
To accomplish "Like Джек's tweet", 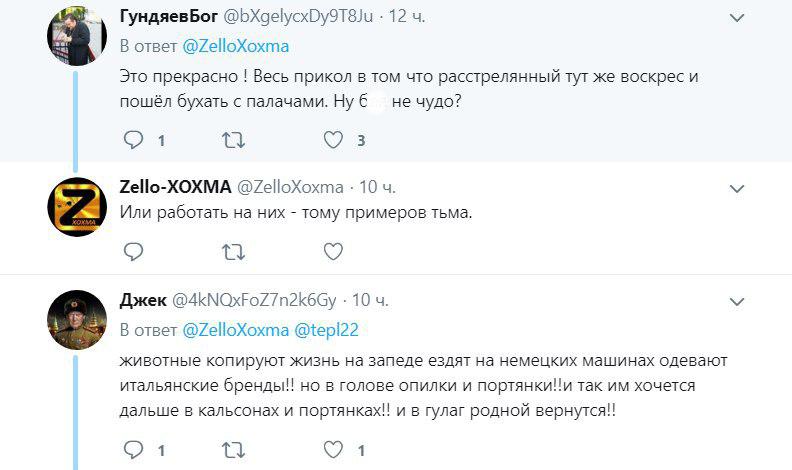I will (x=334, y=450).
